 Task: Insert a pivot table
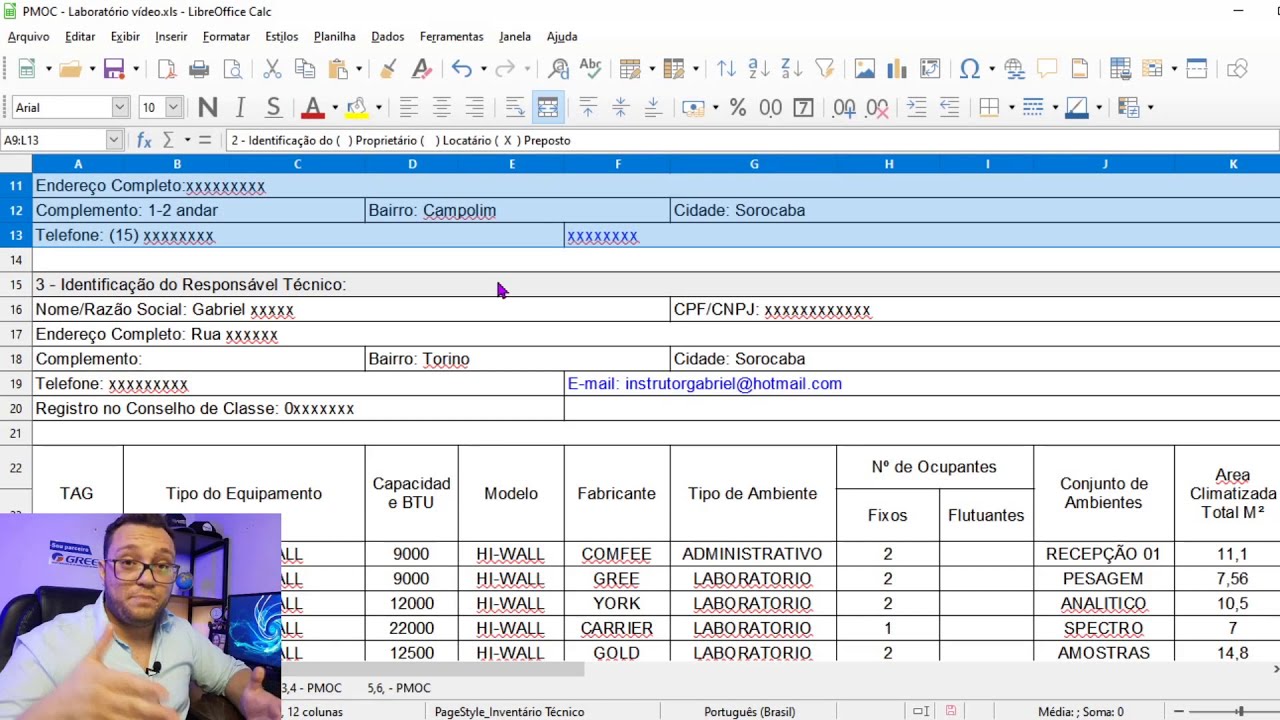pos(930,69)
